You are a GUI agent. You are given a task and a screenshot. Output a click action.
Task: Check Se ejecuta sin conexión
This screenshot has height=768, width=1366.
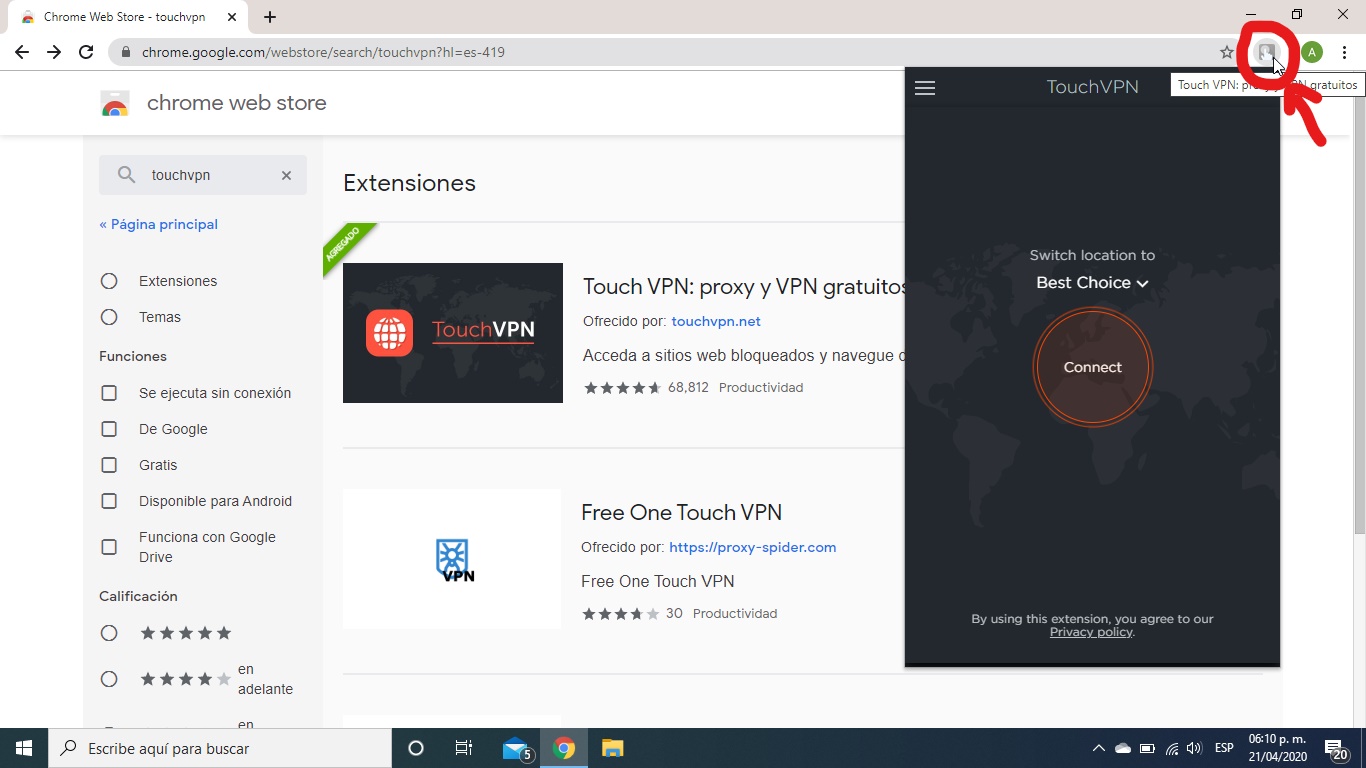(x=109, y=393)
